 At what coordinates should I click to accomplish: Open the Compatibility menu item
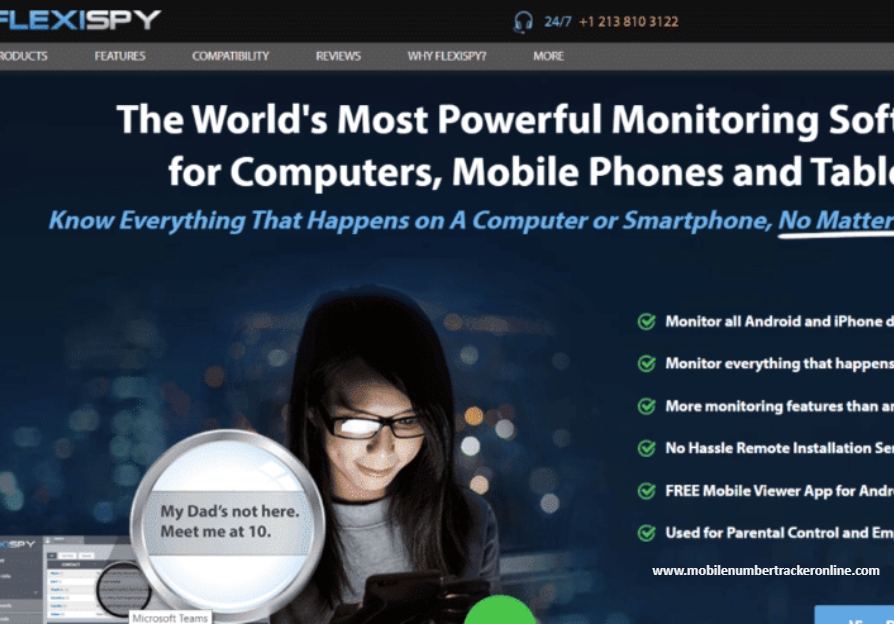(x=230, y=56)
